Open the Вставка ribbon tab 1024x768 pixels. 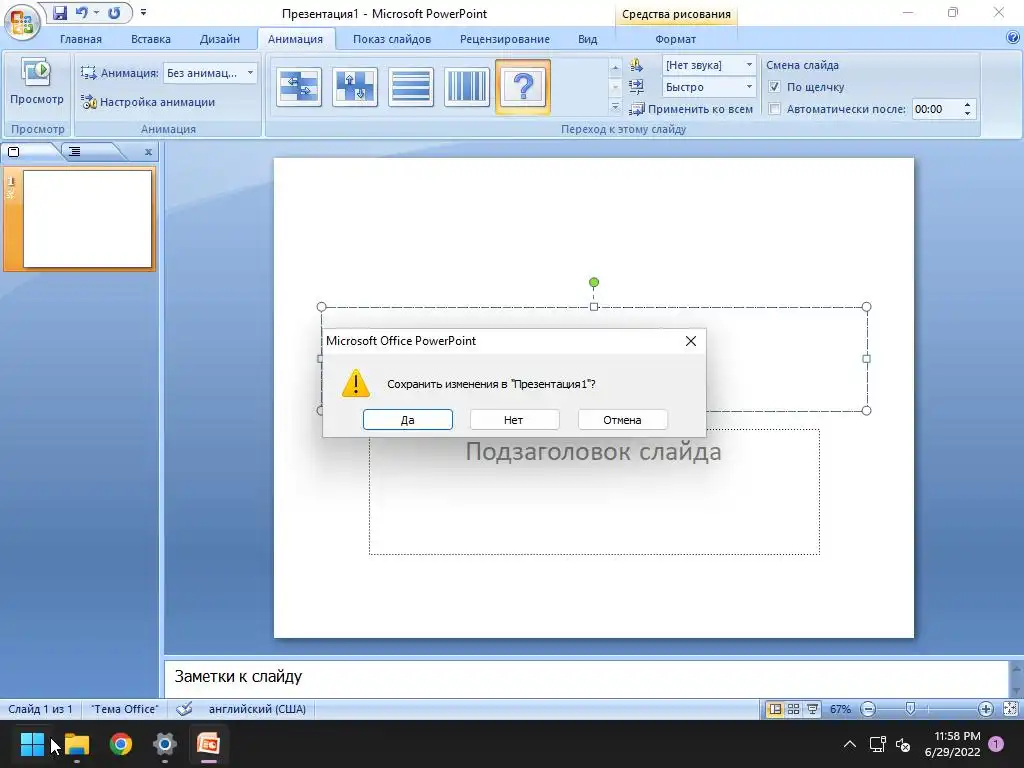coord(151,39)
